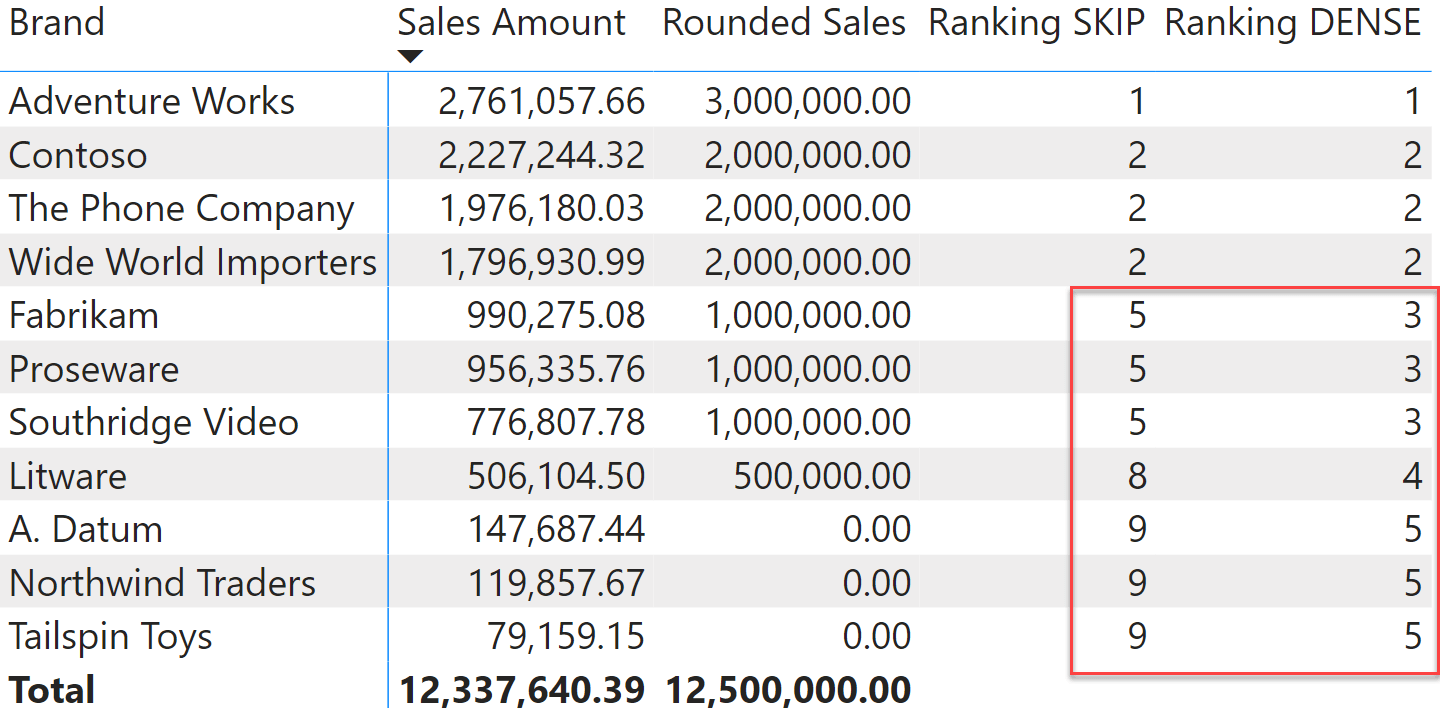The height and width of the screenshot is (708, 1440).
Task: Click Tailspin Toys' Ranking SKIP value 9
Action: [1137, 636]
